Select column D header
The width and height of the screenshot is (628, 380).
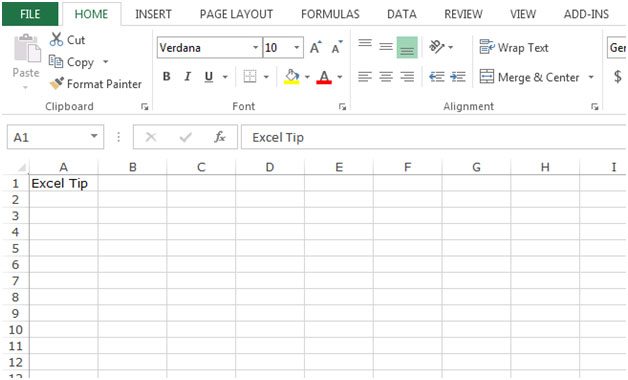pyautogui.click(x=270, y=167)
